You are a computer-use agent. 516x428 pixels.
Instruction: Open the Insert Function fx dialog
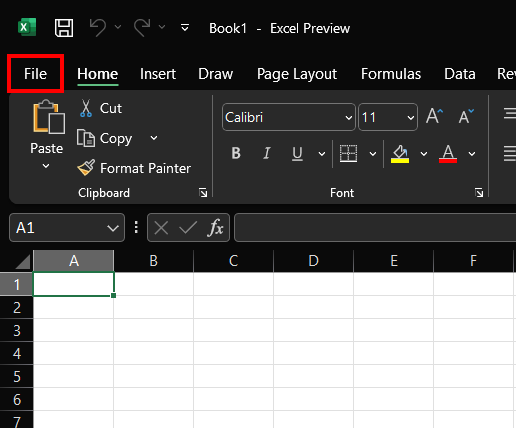click(215, 228)
